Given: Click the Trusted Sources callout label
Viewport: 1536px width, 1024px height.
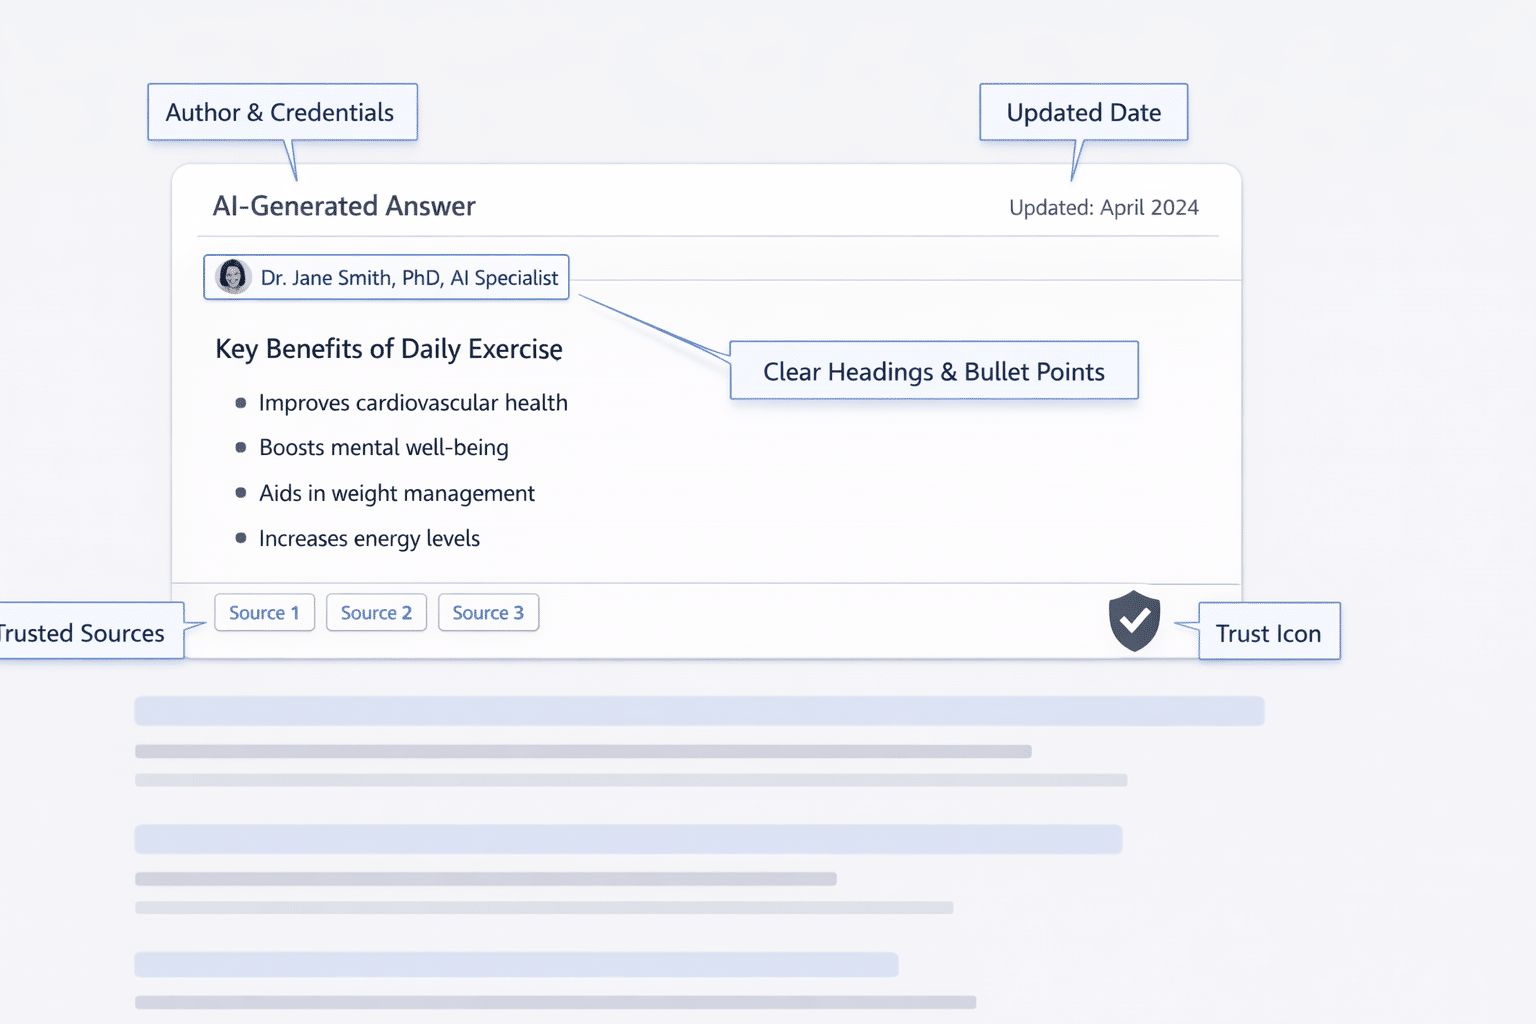Looking at the screenshot, I should (x=85, y=633).
